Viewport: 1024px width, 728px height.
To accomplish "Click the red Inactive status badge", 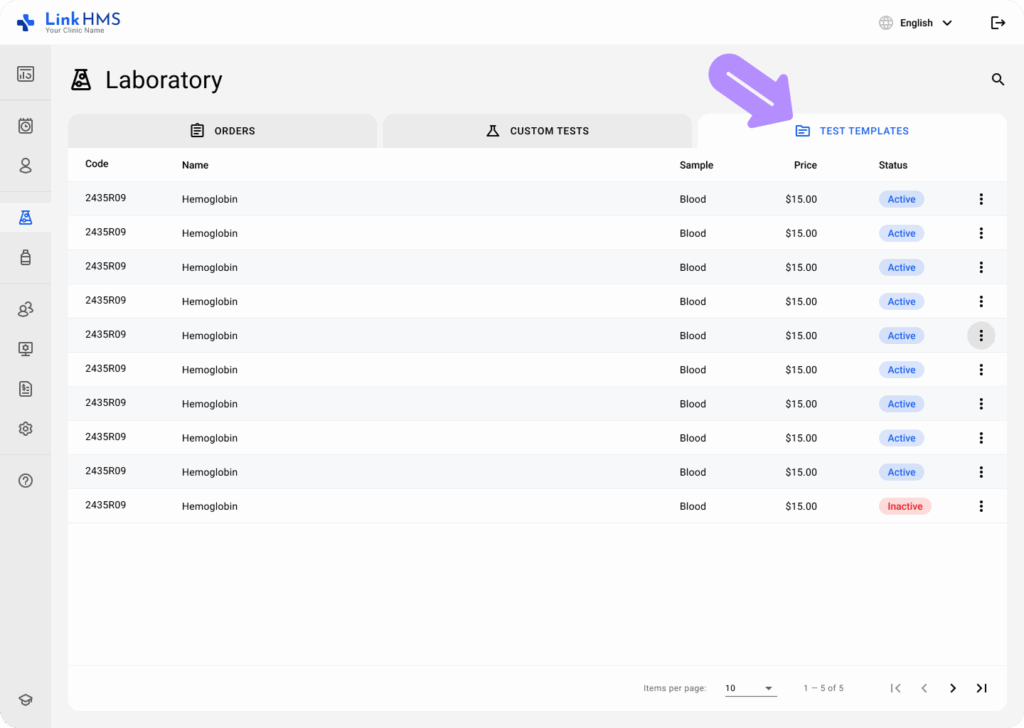I will click(x=904, y=506).
